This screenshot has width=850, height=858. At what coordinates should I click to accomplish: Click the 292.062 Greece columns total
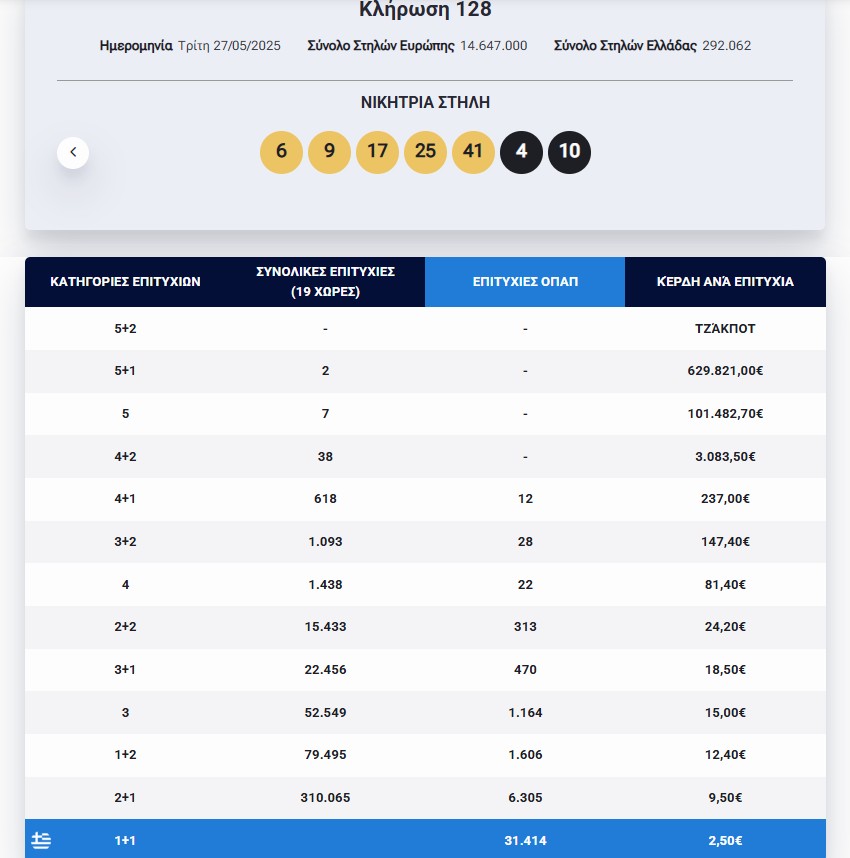coord(726,46)
